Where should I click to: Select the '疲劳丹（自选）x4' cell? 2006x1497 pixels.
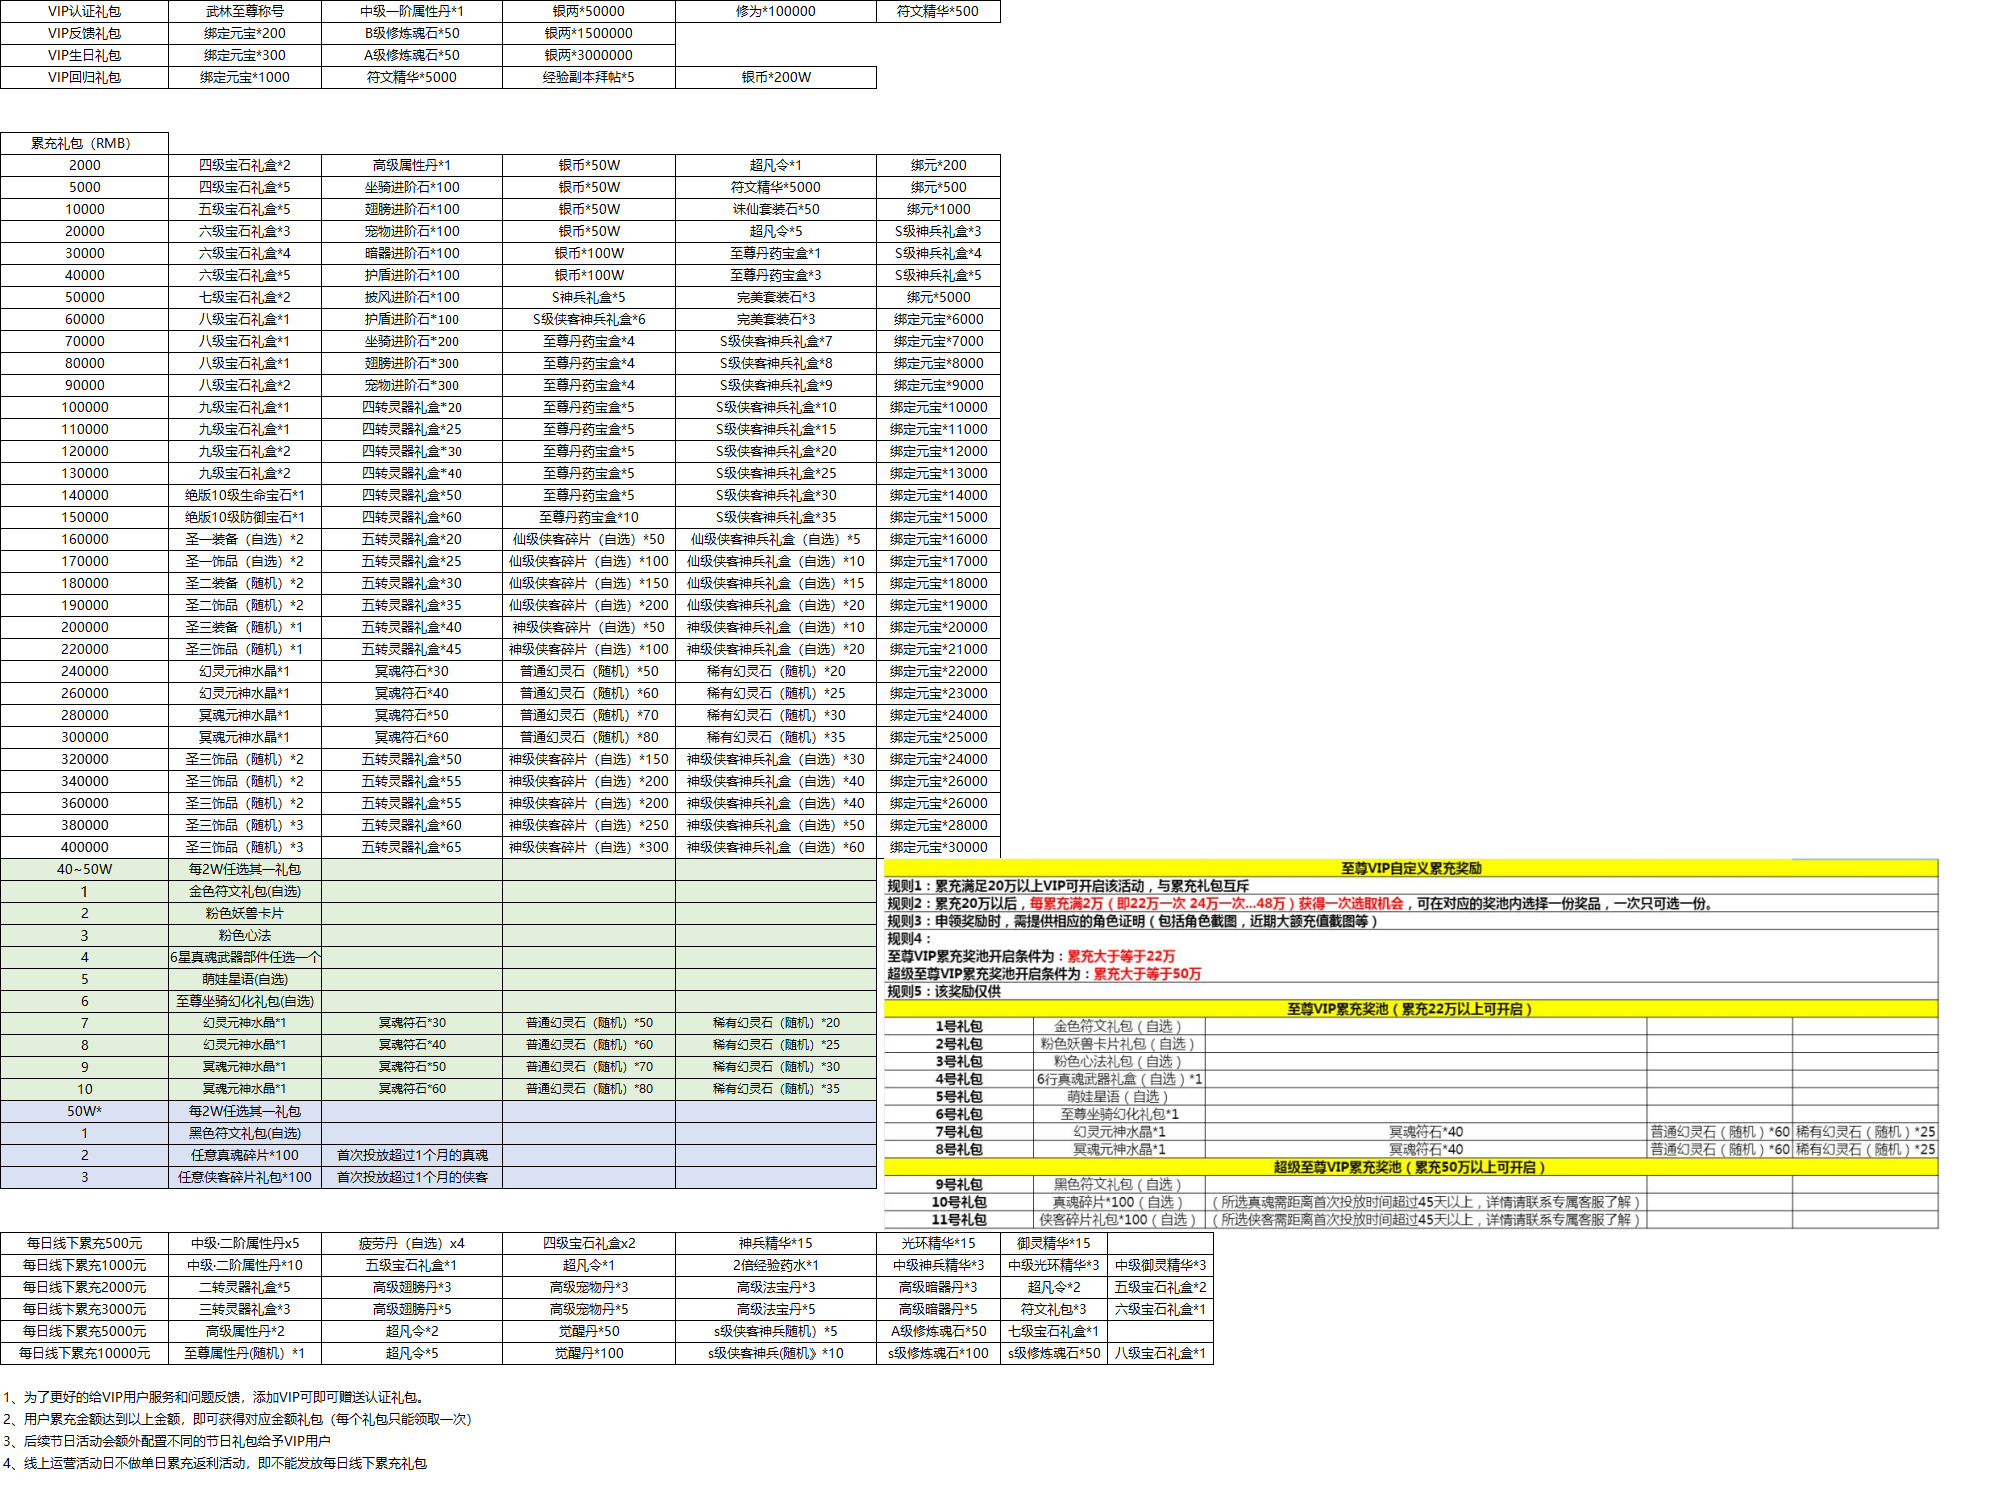412,1243
